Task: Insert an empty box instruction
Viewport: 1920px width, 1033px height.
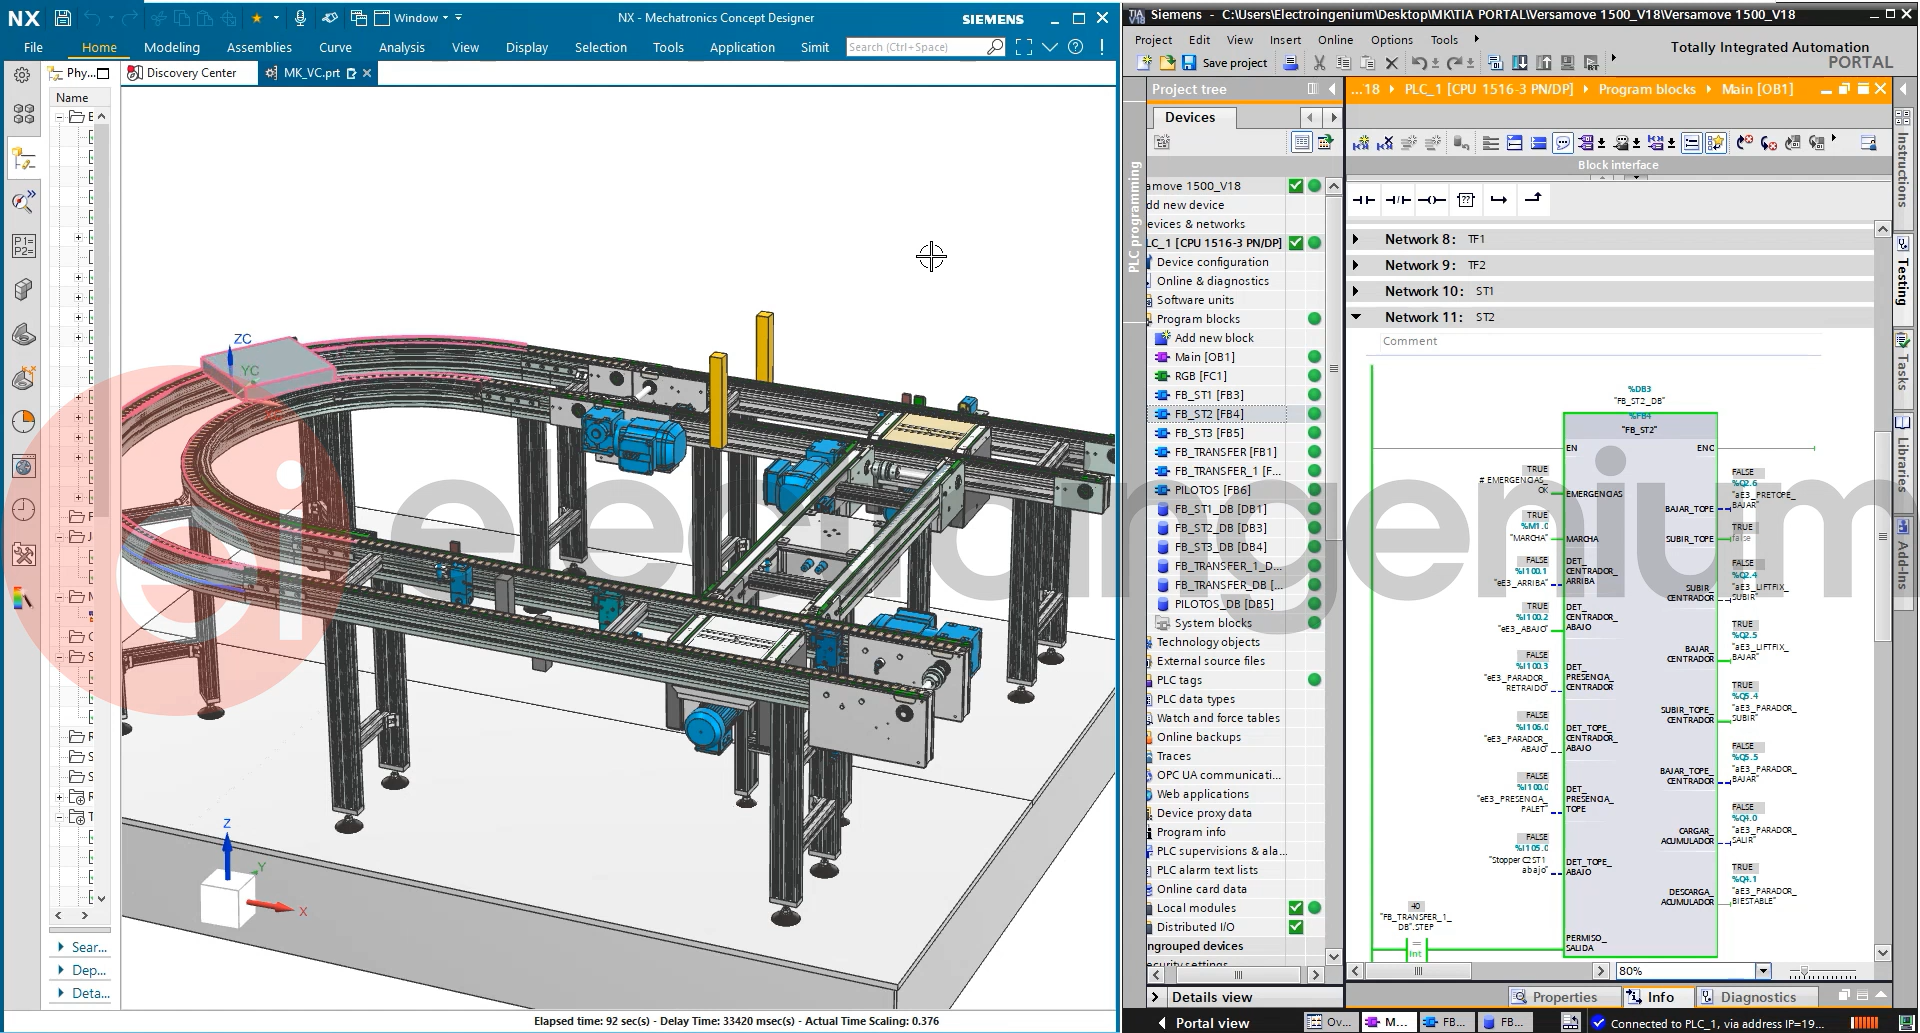Action: coord(1466,200)
